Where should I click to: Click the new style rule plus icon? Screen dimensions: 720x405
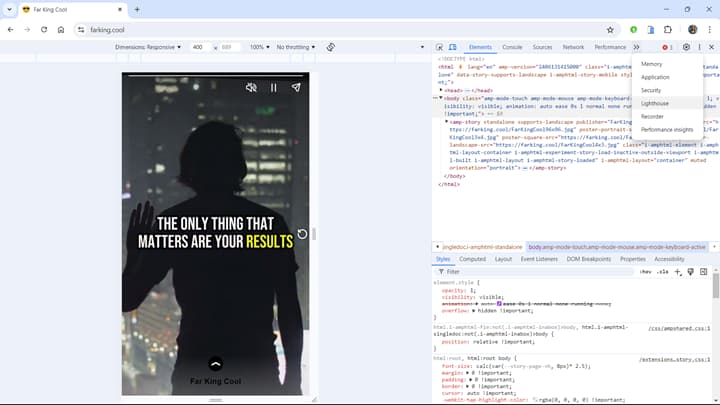tap(678, 271)
